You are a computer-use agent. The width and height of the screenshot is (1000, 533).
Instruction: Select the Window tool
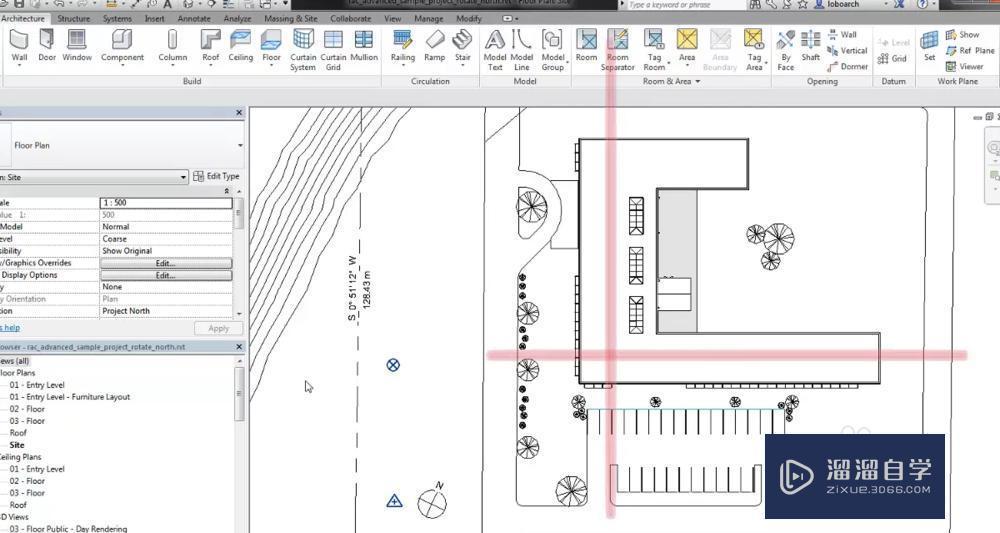(77, 47)
